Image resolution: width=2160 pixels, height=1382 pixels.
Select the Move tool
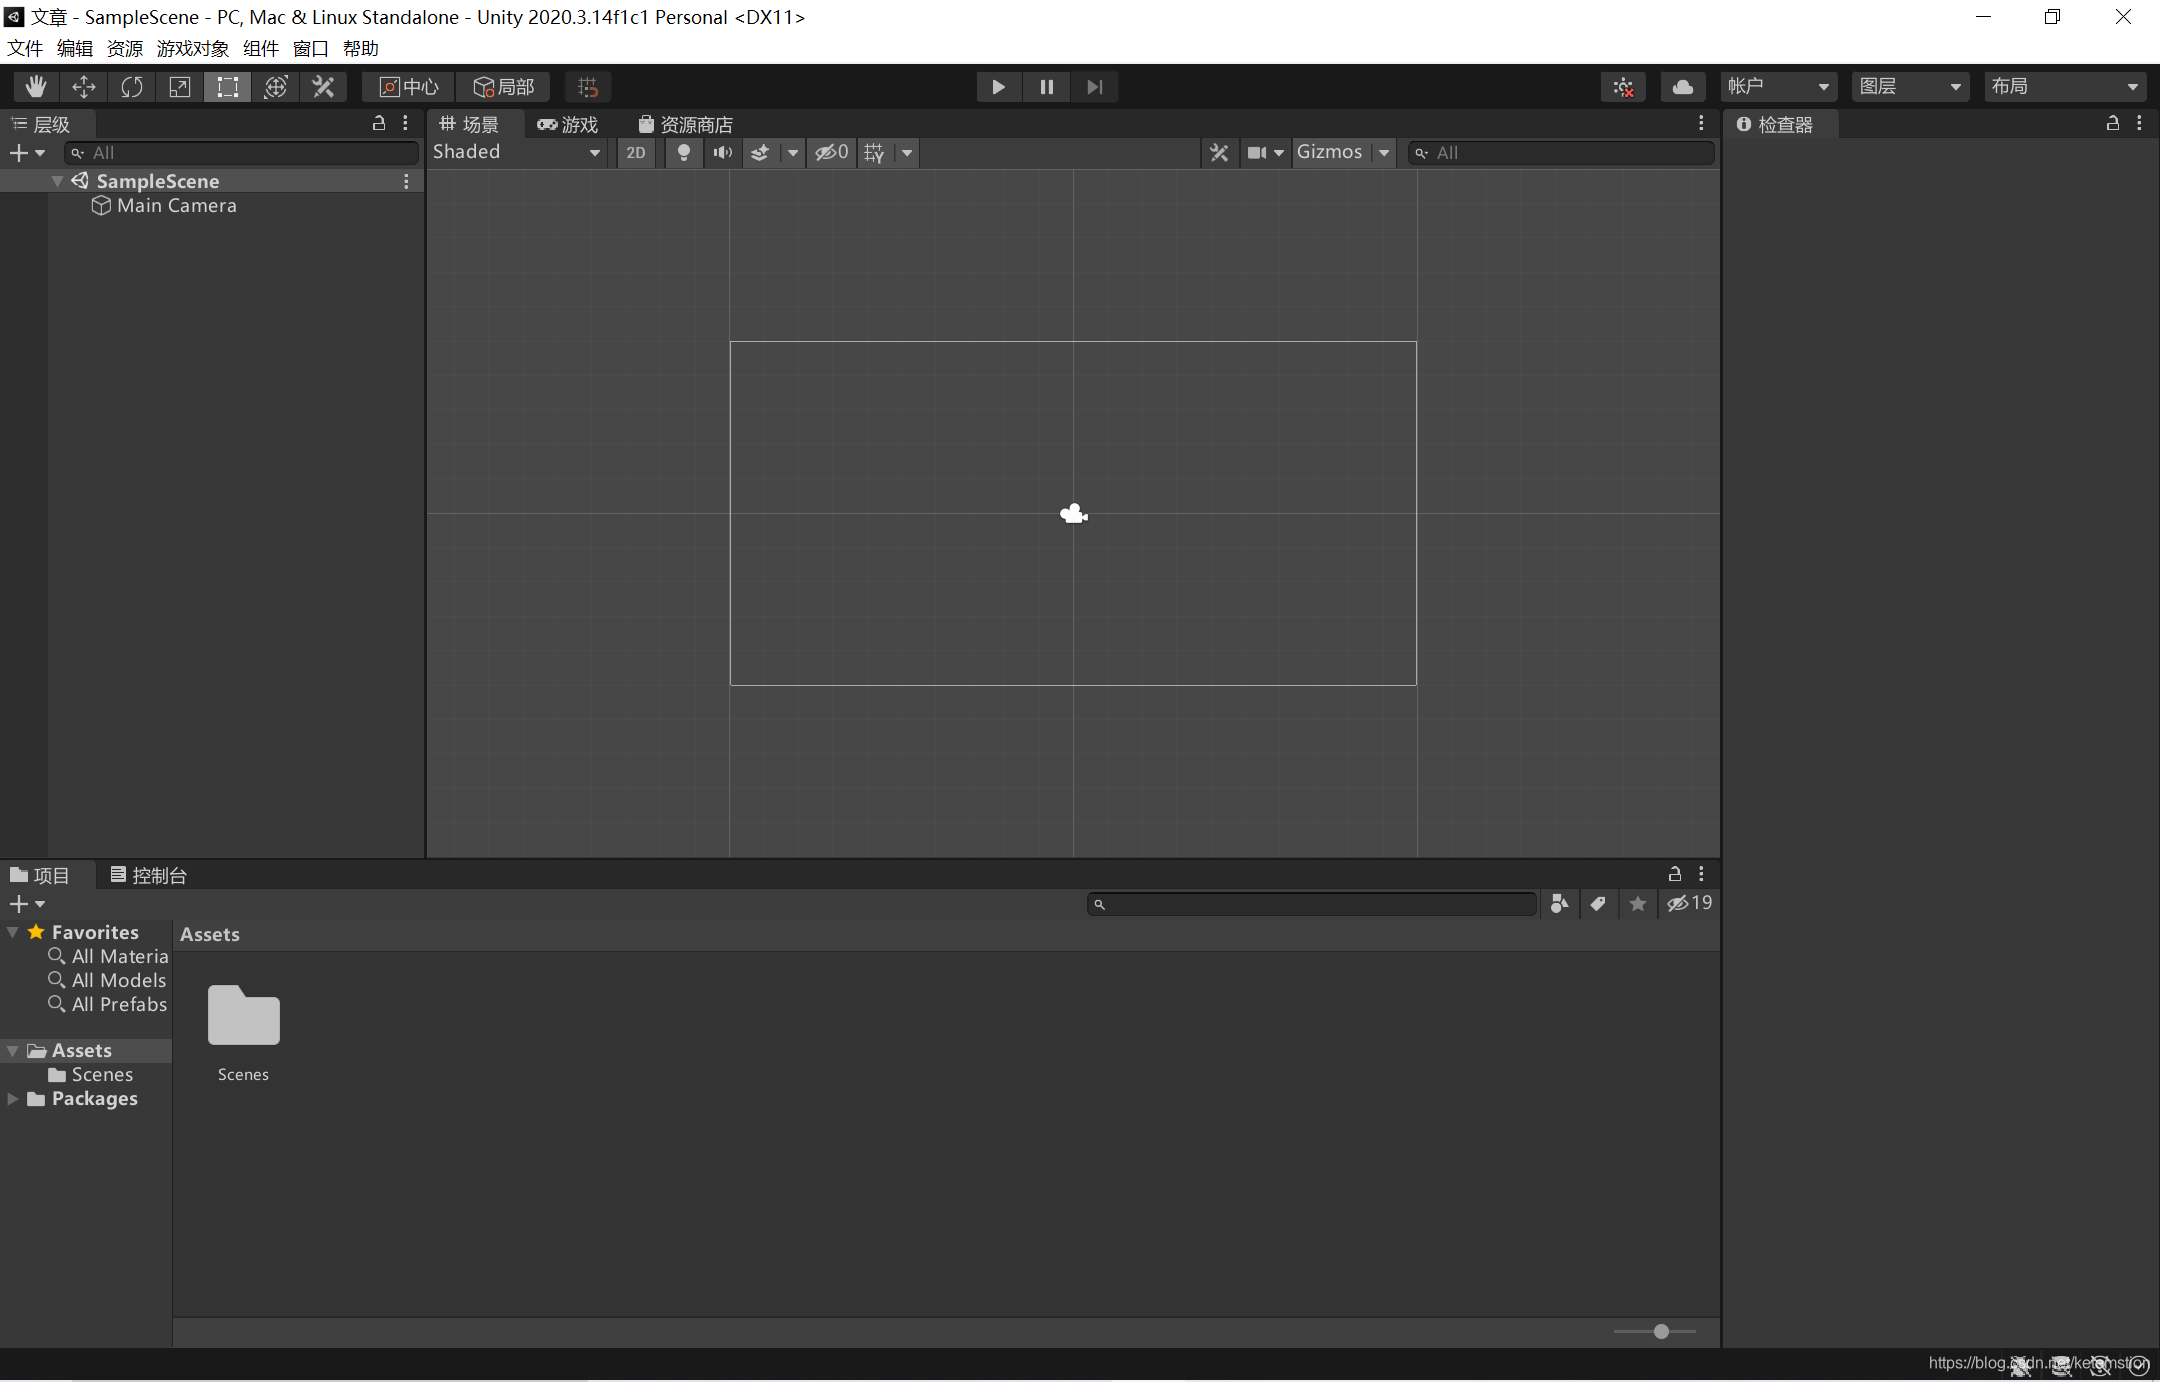pyautogui.click(x=84, y=87)
